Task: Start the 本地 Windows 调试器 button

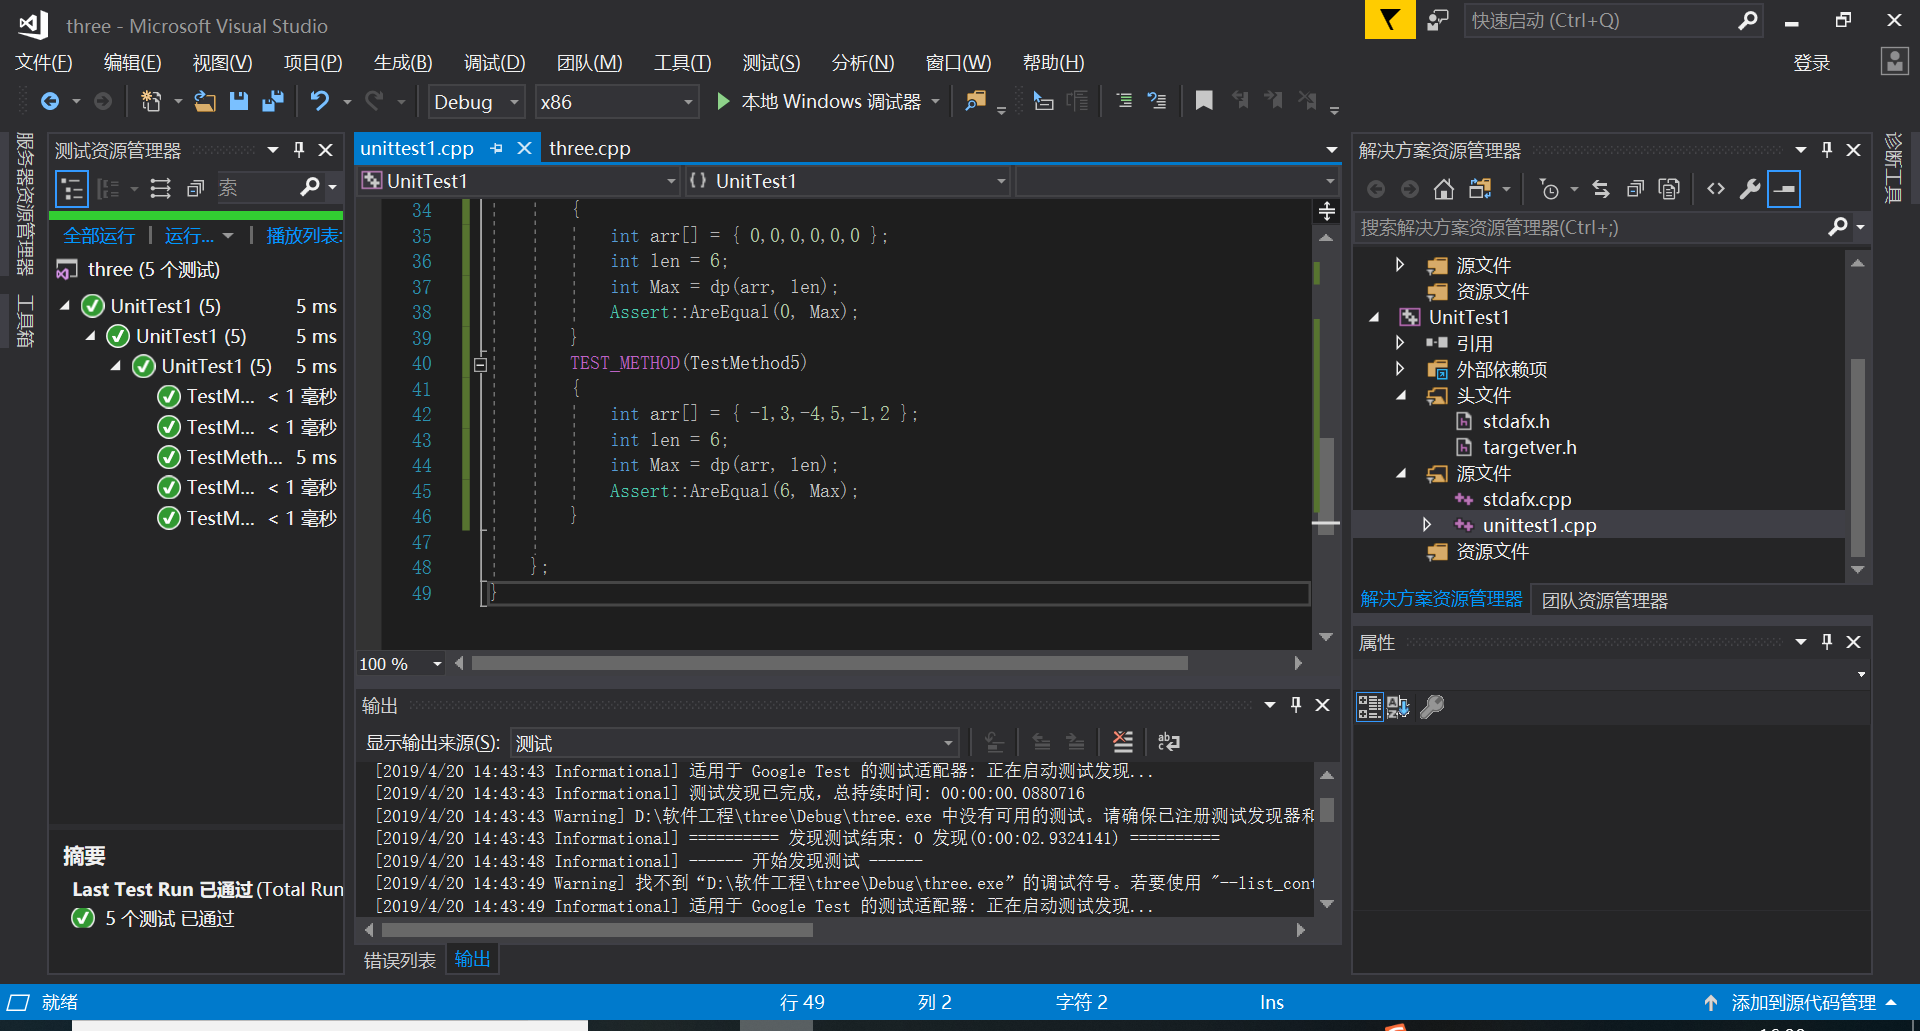Action: point(820,102)
